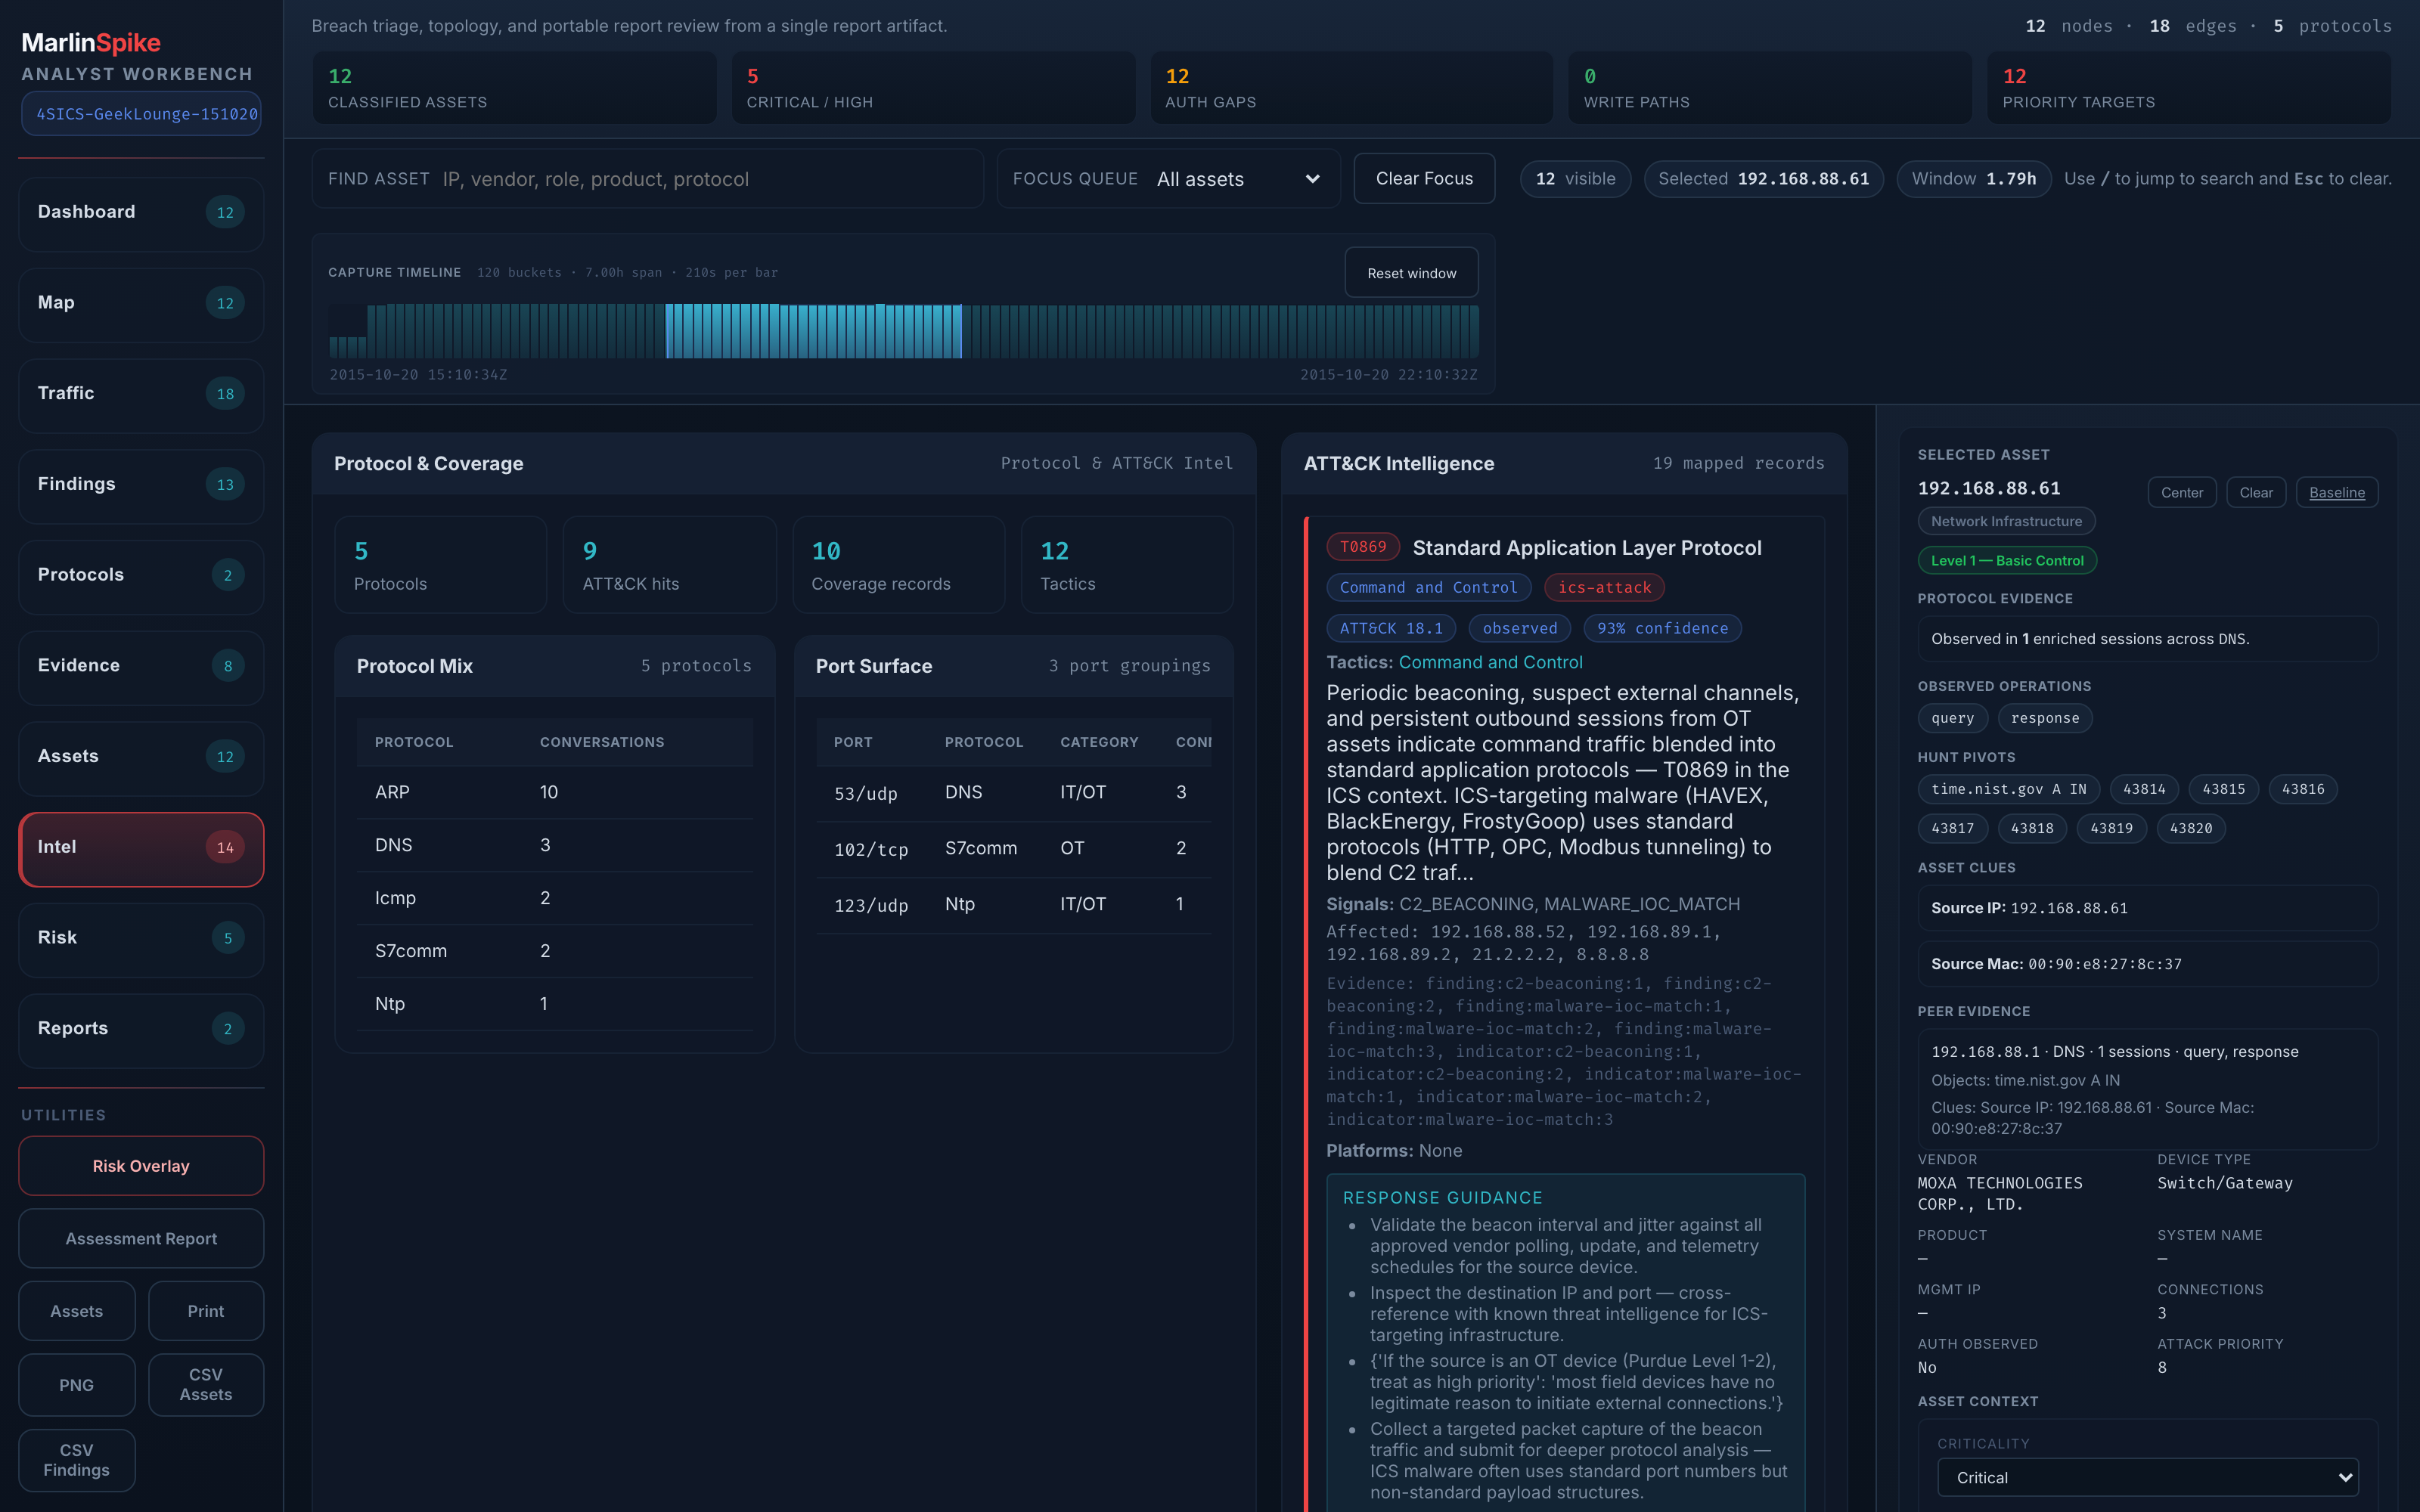Click the 43817 hunt pivot chip
Image resolution: width=2420 pixels, height=1512 pixels.
1953,828
